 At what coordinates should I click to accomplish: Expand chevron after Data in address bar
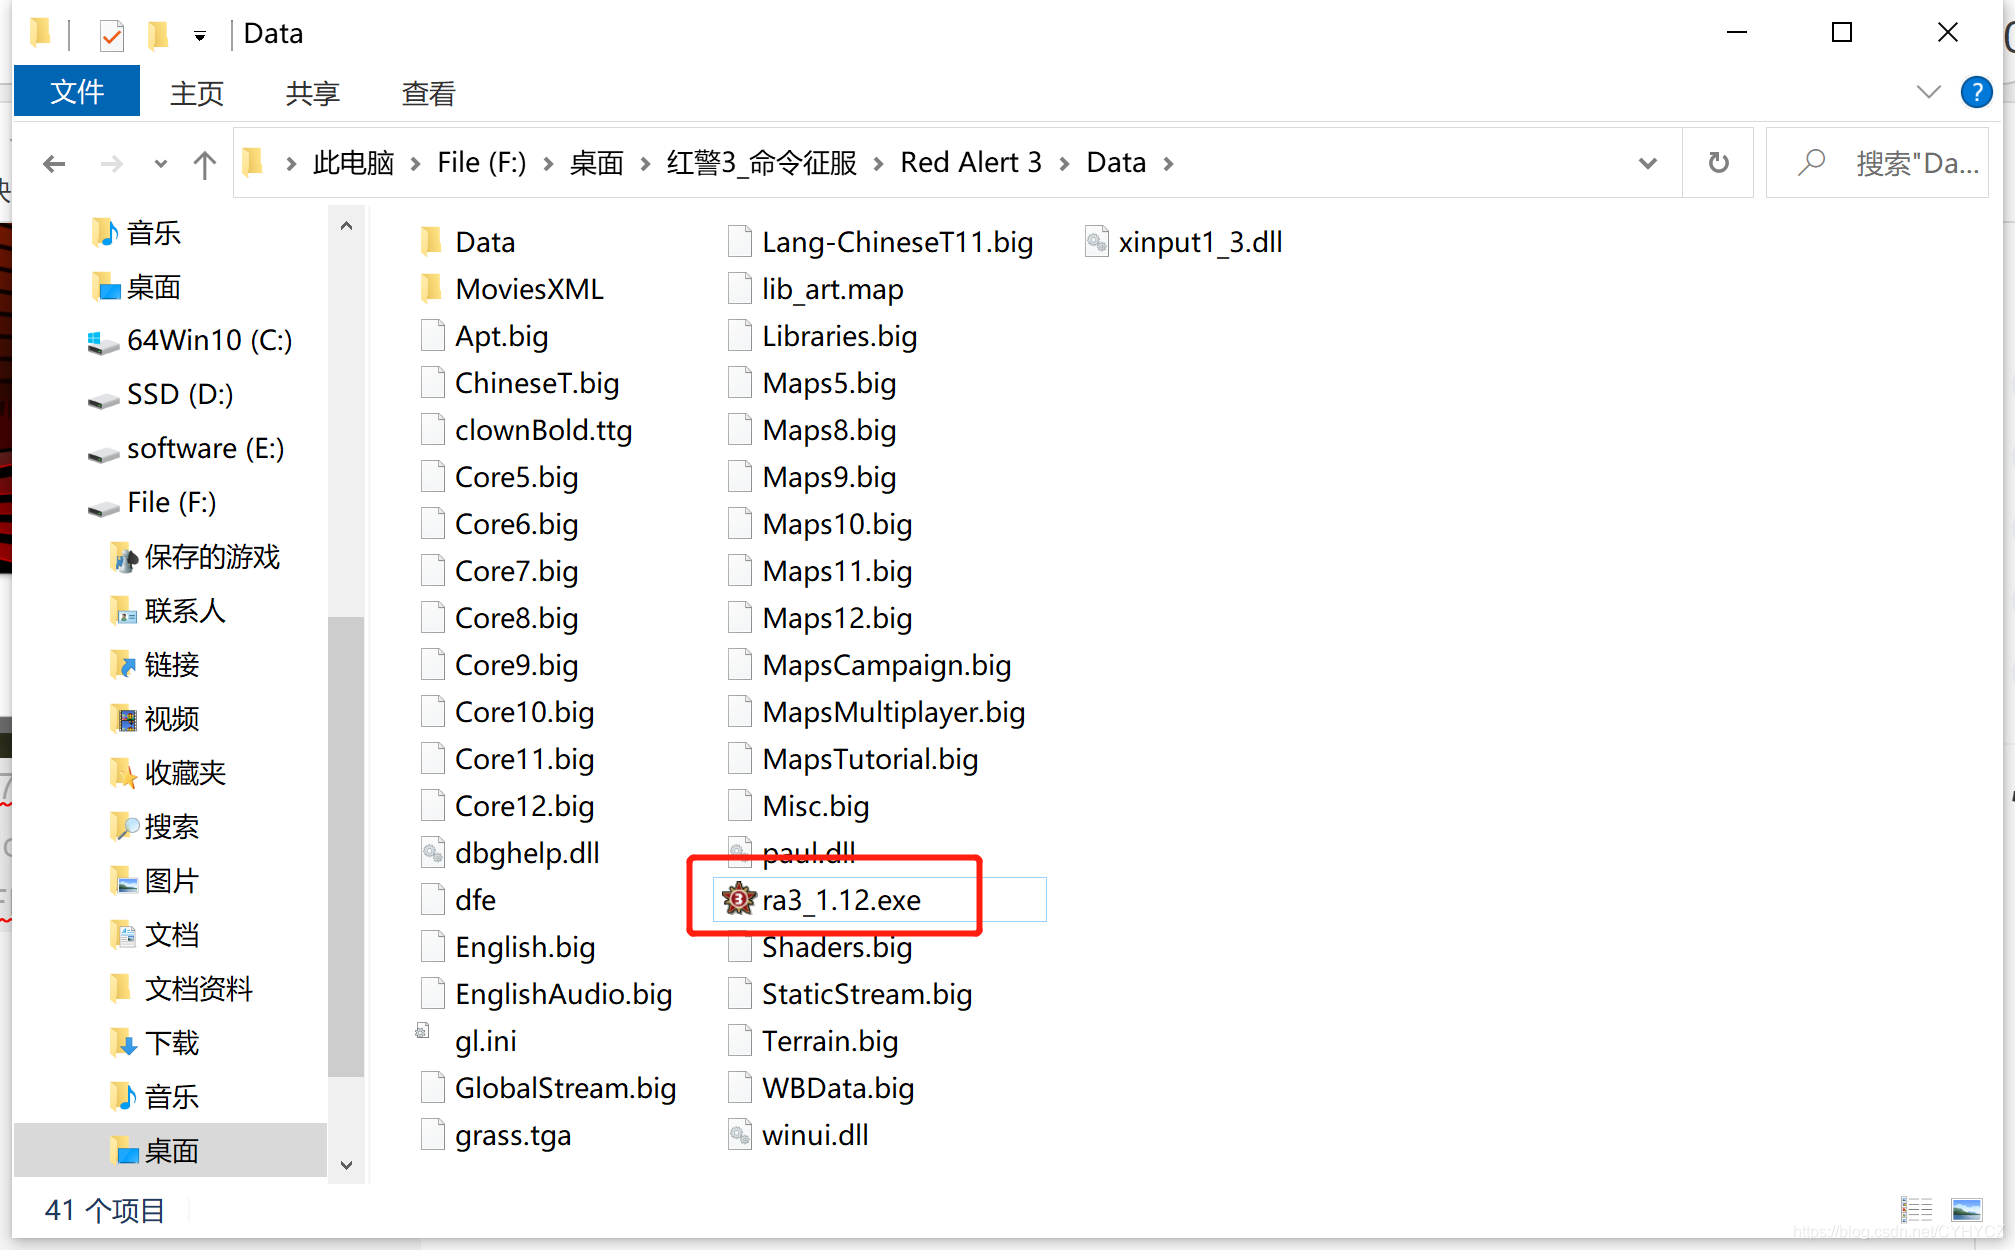[1168, 163]
